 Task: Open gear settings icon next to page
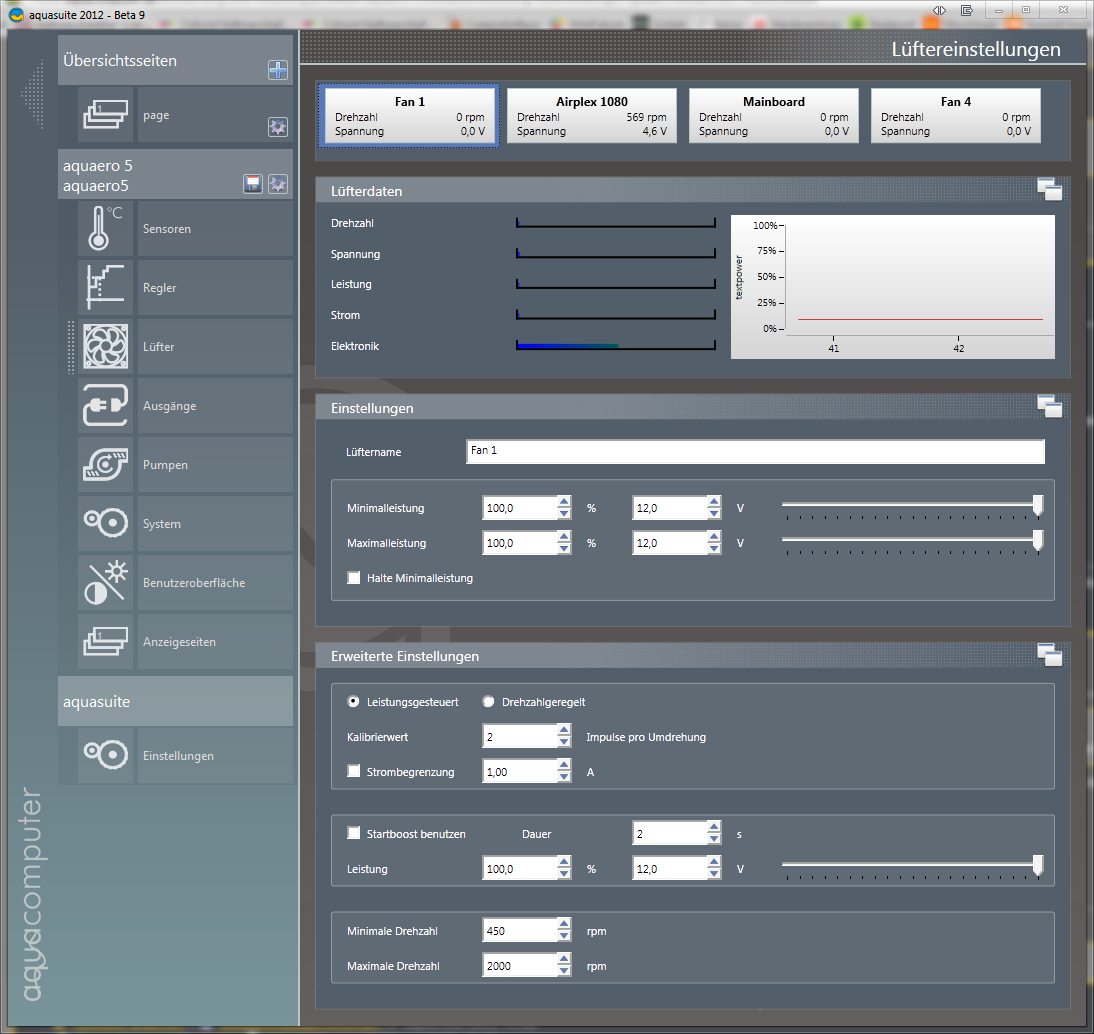point(277,127)
